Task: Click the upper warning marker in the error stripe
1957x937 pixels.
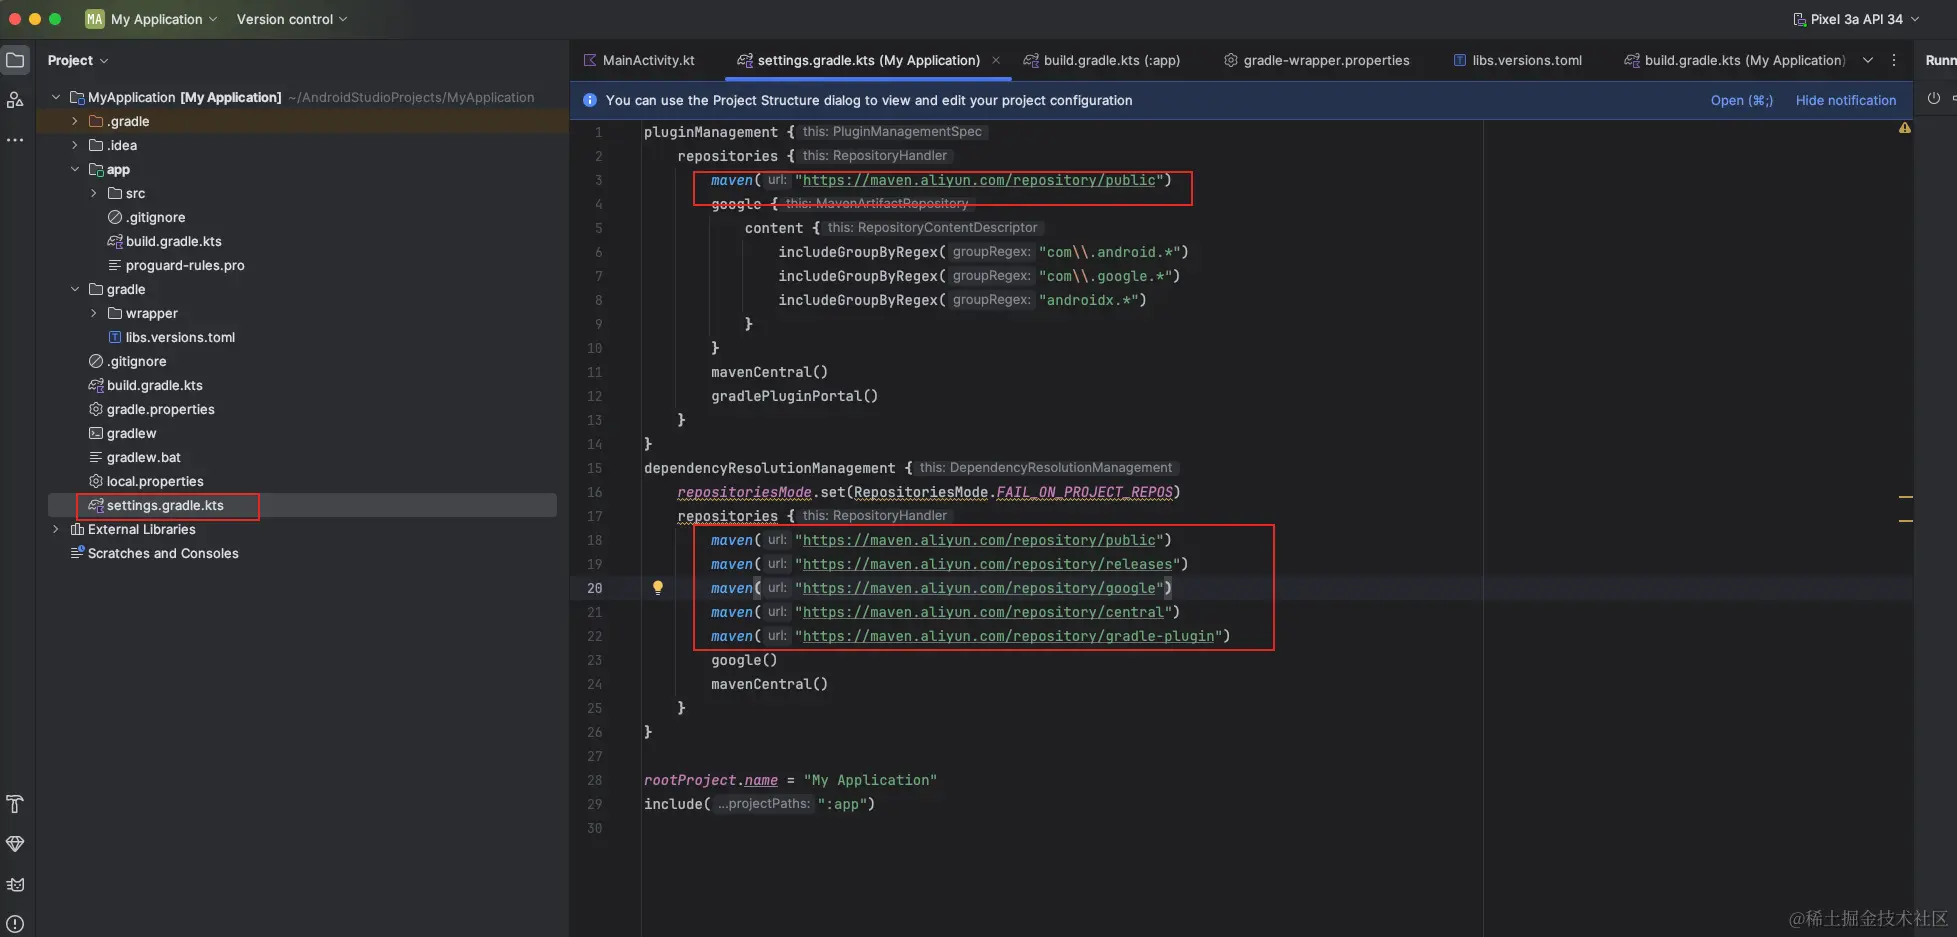Action: click(x=1905, y=496)
